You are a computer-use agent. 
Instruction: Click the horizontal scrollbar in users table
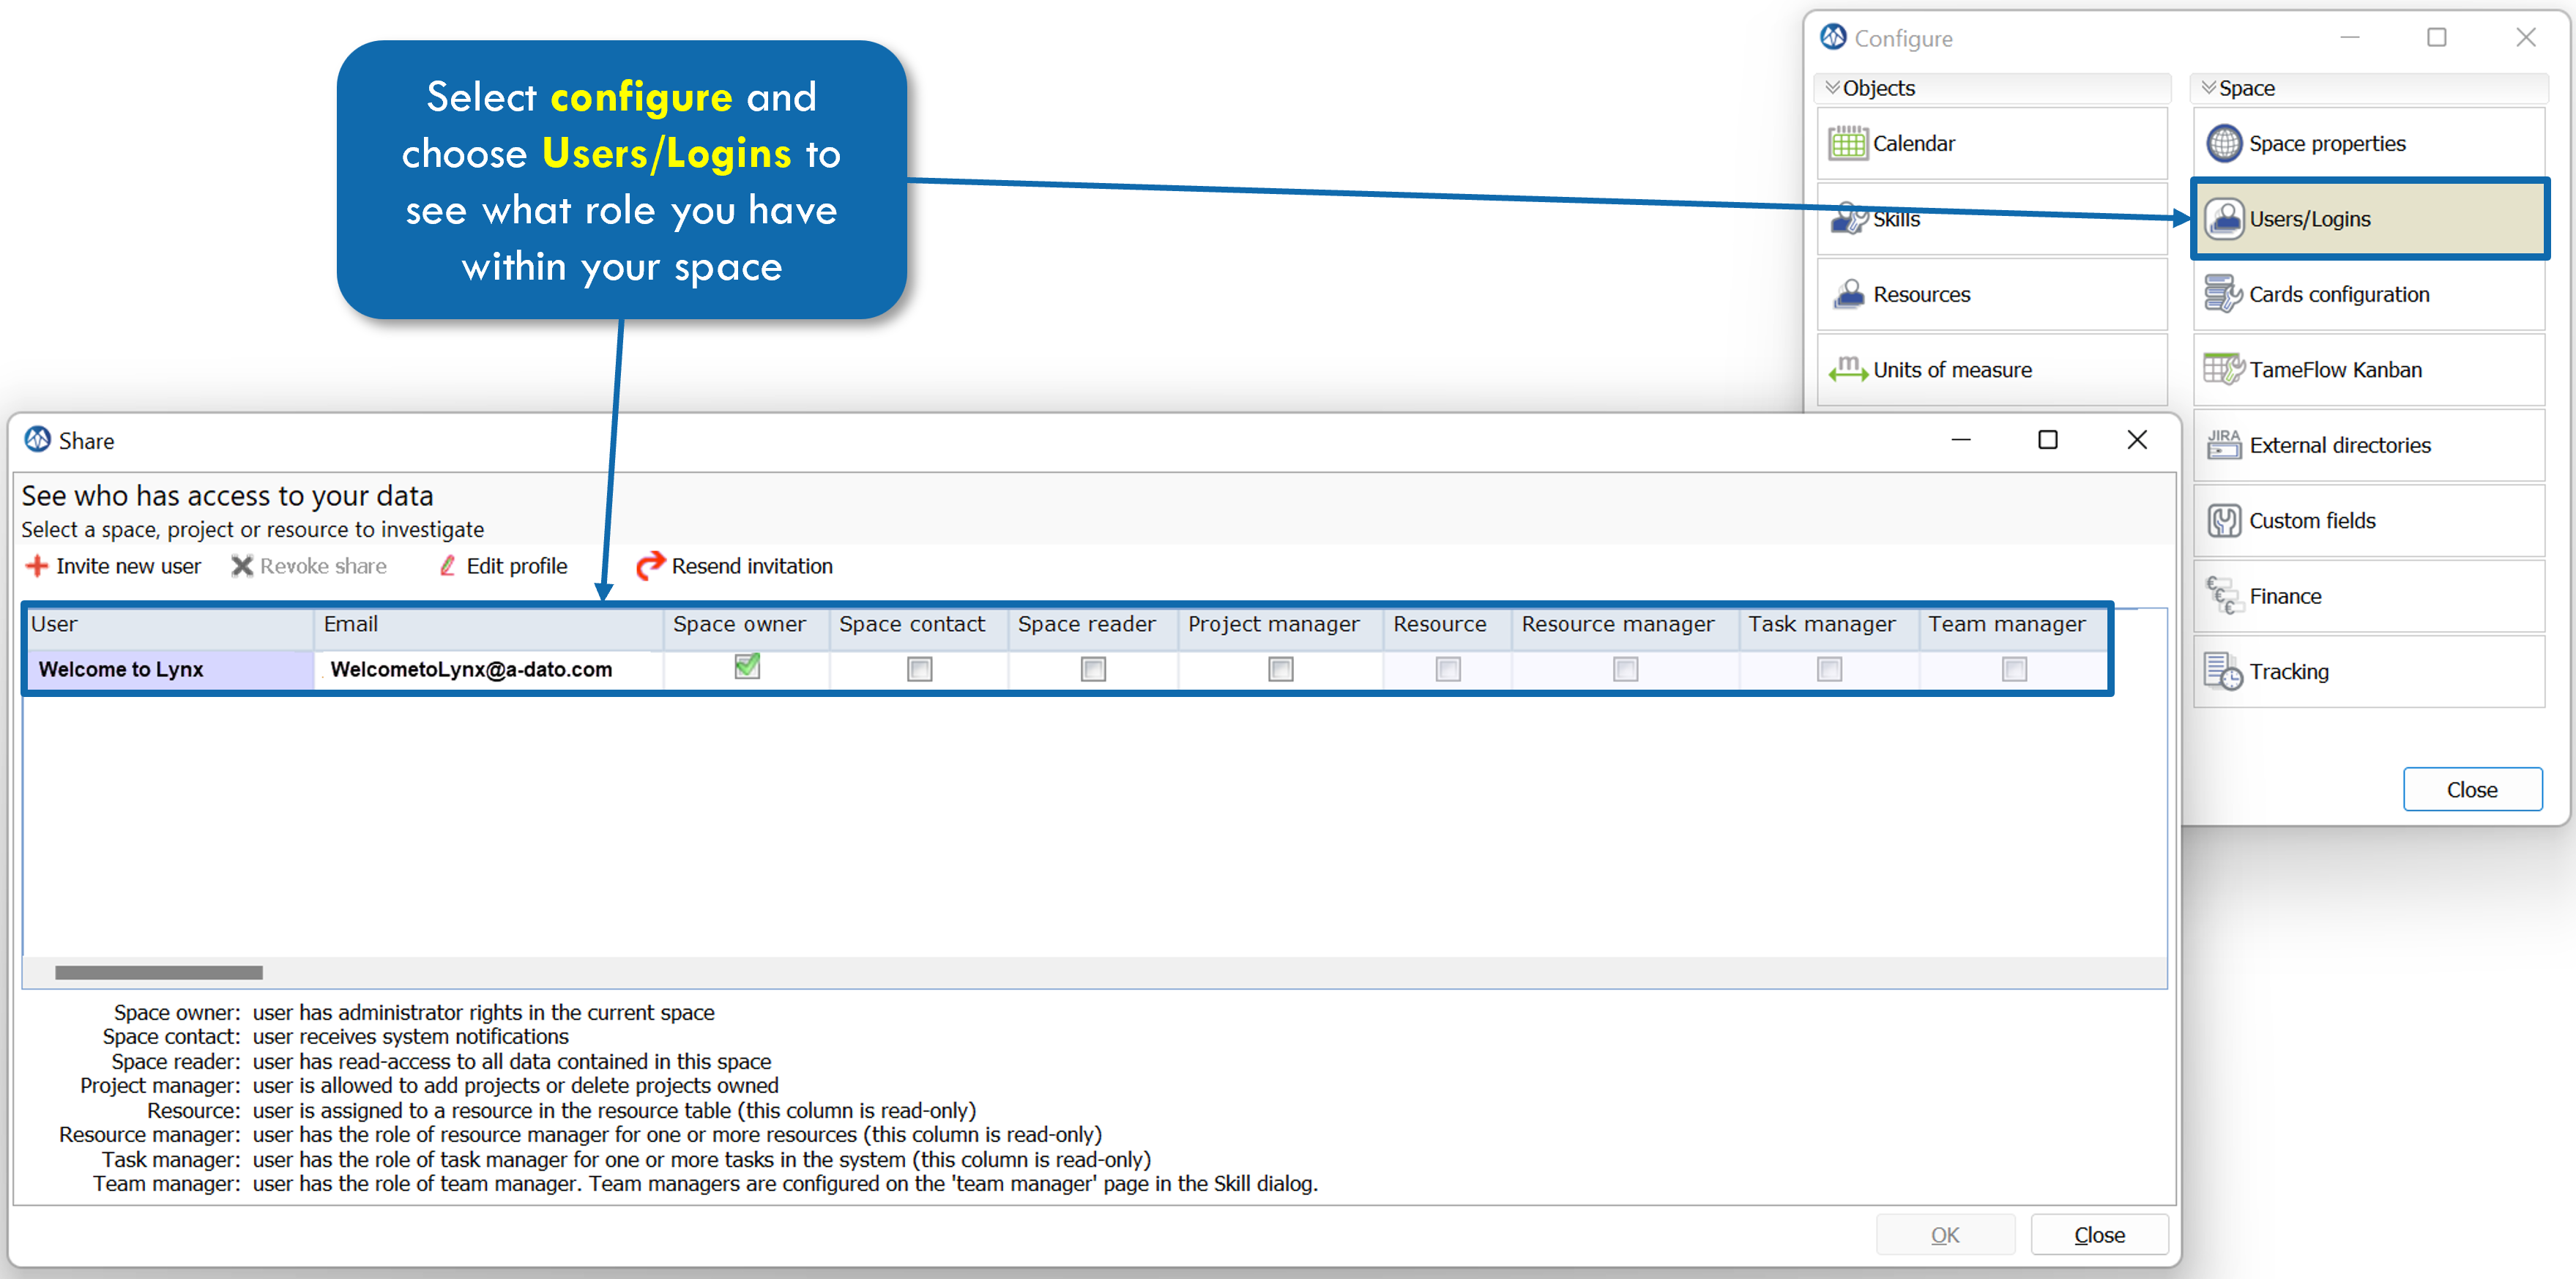pos(159,972)
